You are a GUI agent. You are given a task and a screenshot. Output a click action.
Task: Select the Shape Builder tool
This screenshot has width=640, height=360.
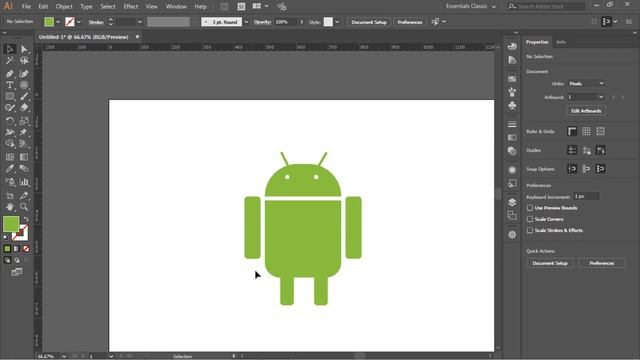click(10, 144)
